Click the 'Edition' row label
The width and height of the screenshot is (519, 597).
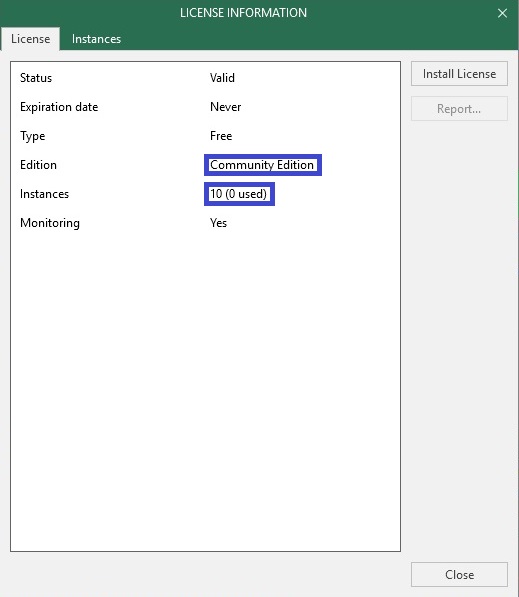pyautogui.click(x=38, y=165)
